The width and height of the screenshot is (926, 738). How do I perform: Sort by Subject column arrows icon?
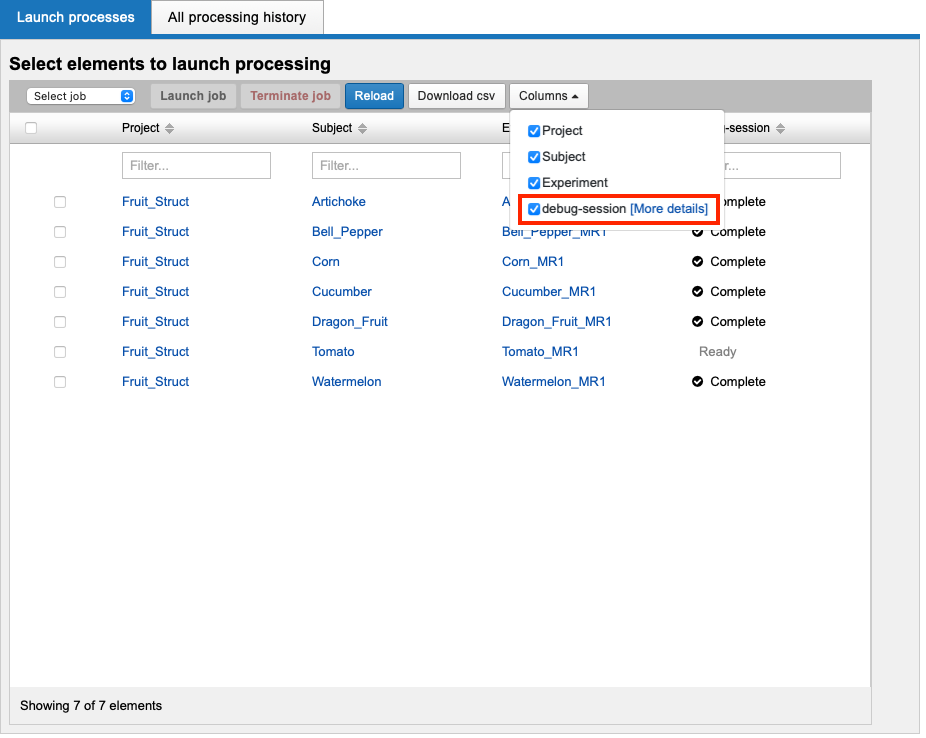point(362,129)
